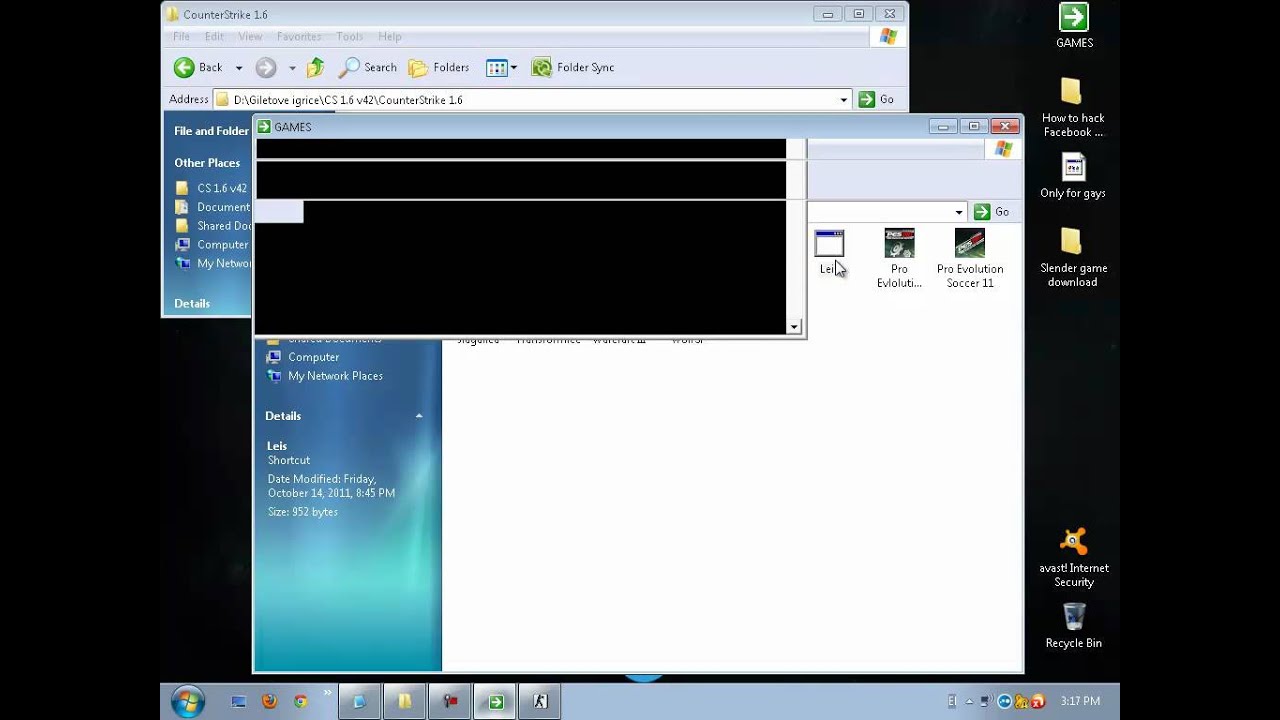The height and width of the screenshot is (720, 1280).
Task: Click the scroll-down arrow of the black panel
Action: 794,327
